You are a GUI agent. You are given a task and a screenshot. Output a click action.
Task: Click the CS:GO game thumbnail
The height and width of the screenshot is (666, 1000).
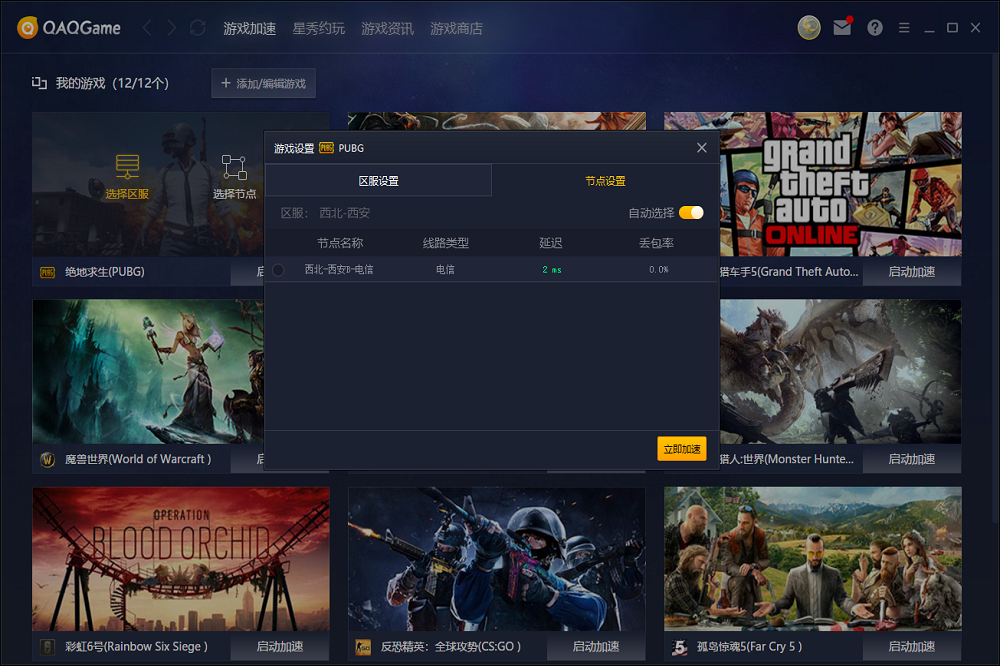tap(497, 559)
